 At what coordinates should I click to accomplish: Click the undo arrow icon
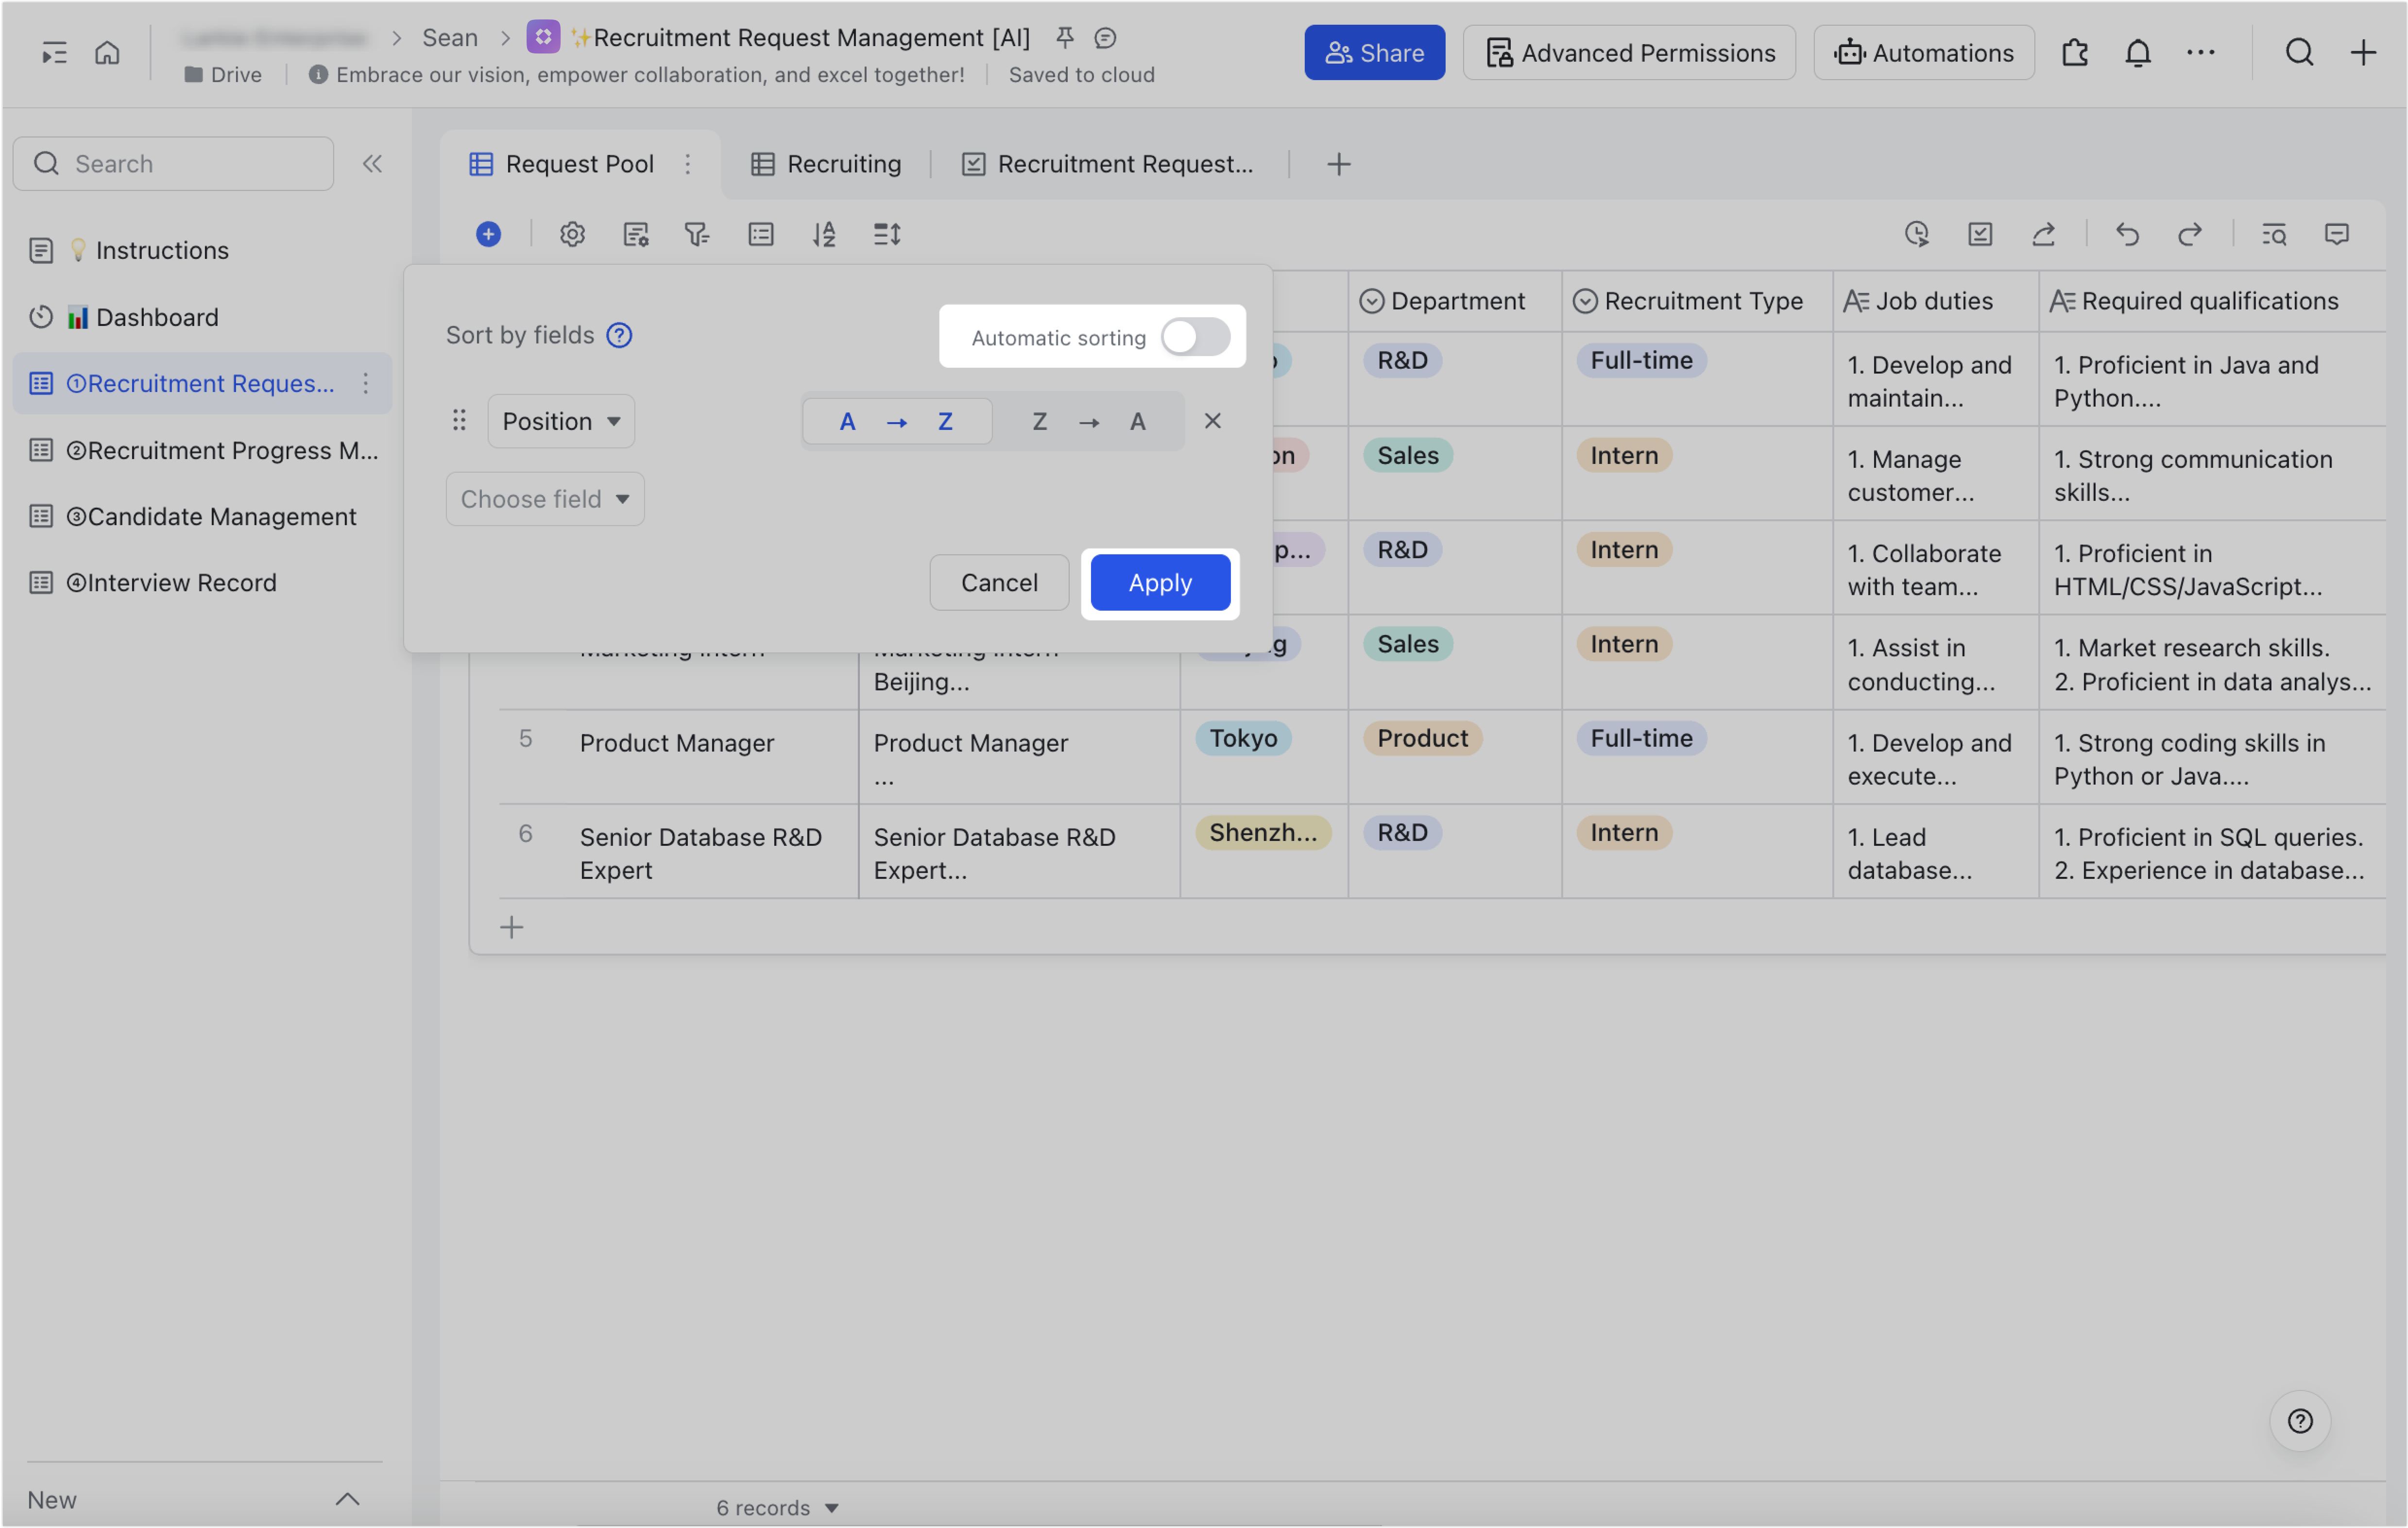point(2127,234)
